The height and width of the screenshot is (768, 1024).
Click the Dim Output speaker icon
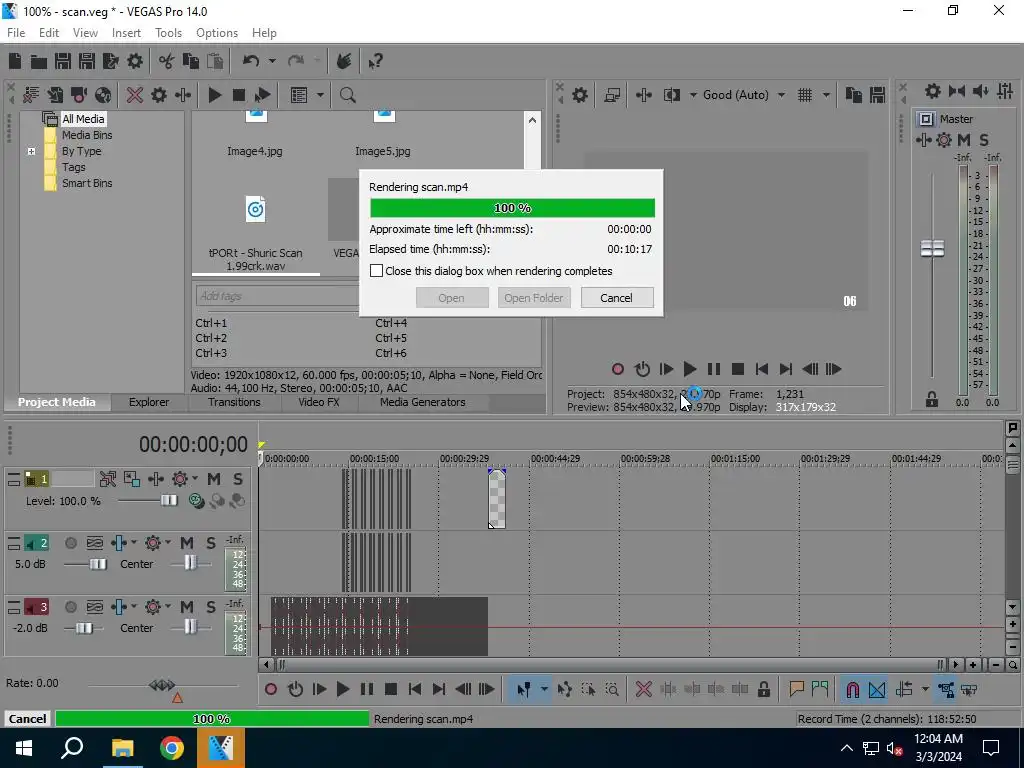click(x=980, y=91)
